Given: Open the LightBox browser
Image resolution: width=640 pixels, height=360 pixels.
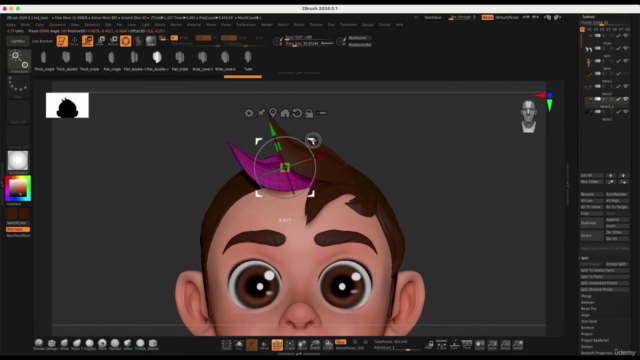Looking at the screenshot, I should point(18,41).
